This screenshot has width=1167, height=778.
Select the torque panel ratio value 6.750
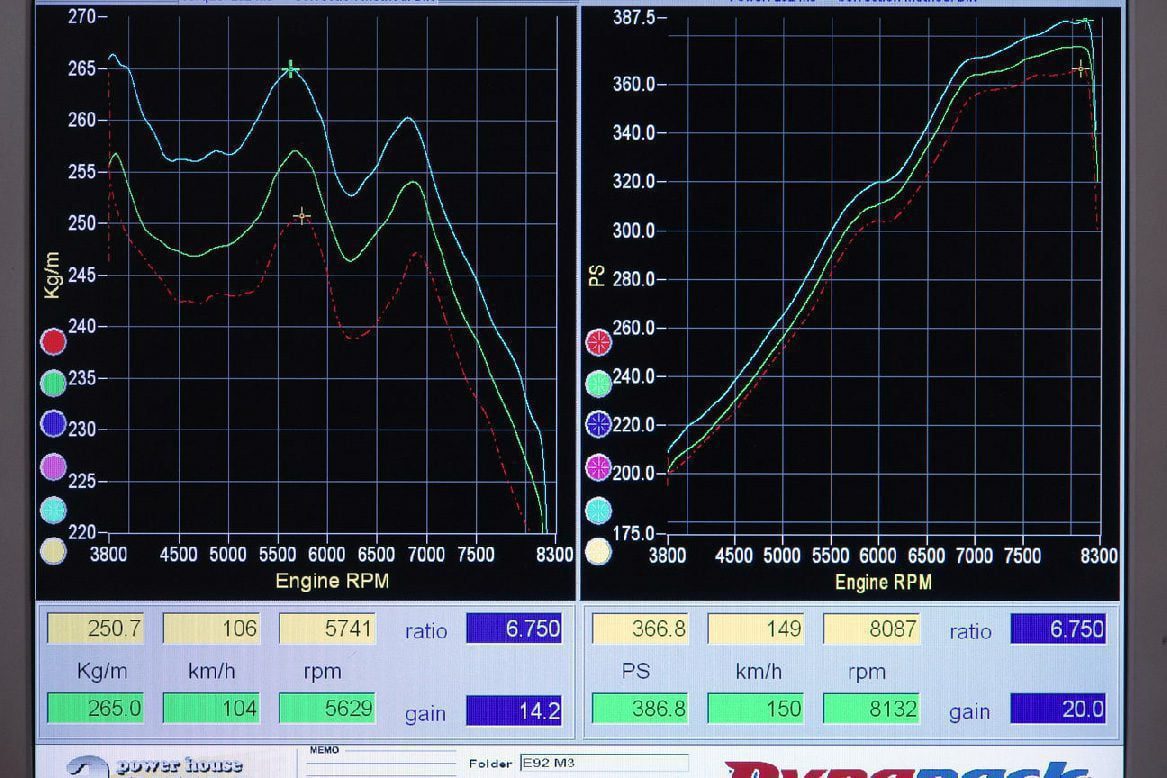click(513, 629)
